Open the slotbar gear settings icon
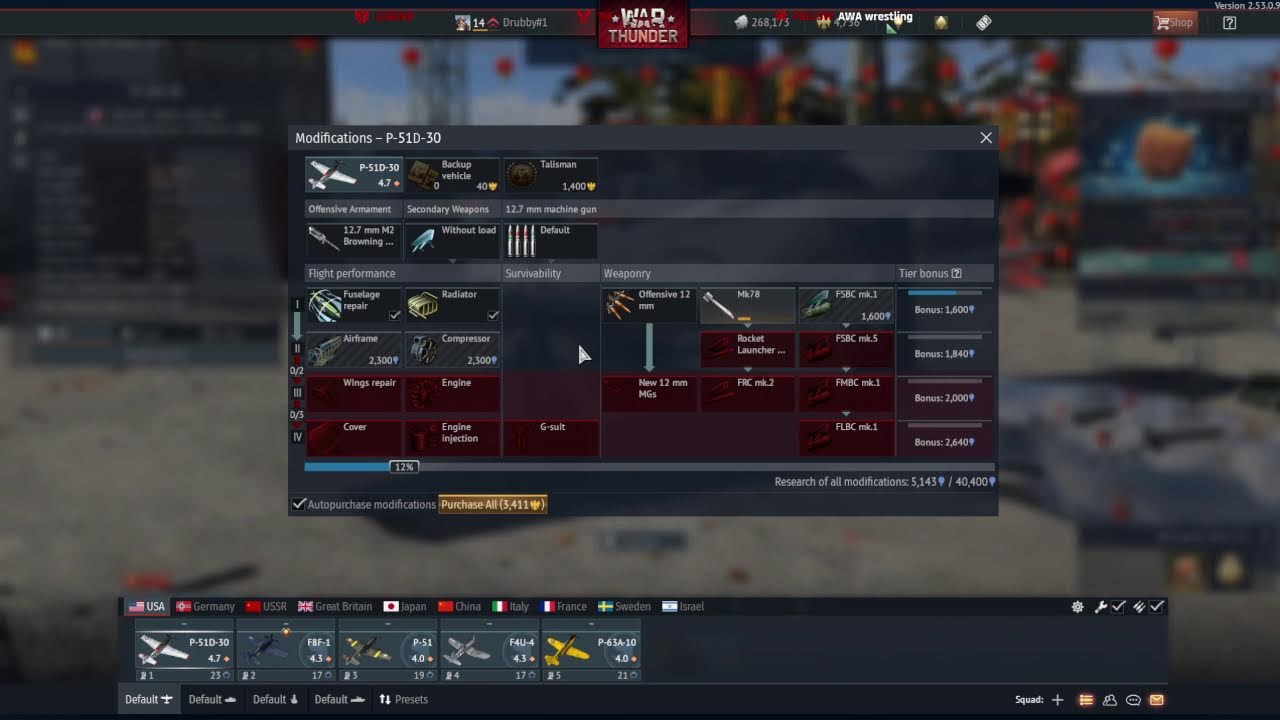The width and height of the screenshot is (1280, 720). click(x=1077, y=606)
